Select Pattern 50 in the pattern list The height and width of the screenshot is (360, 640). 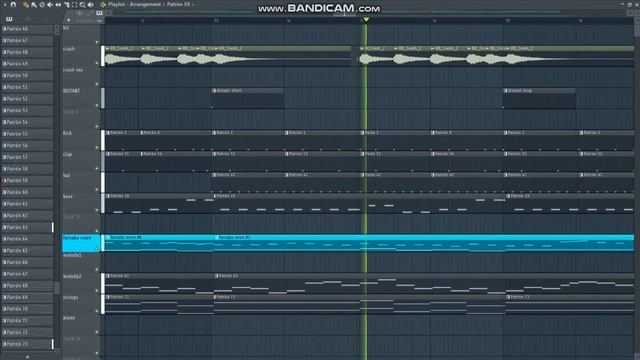pos(27,76)
